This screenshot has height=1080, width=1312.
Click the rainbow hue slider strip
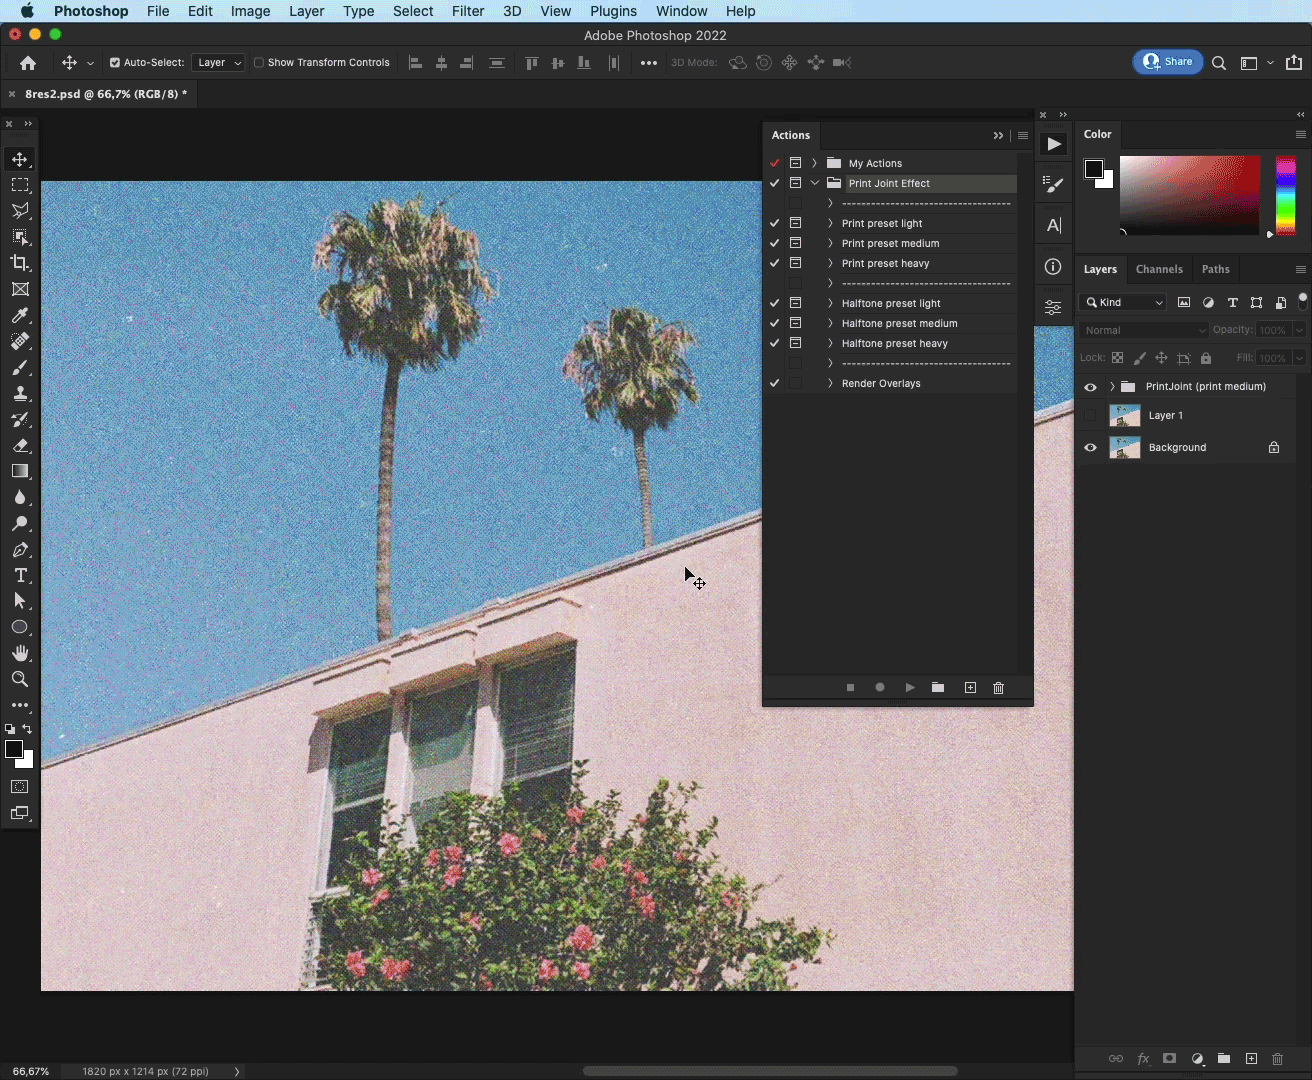click(x=1285, y=195)
